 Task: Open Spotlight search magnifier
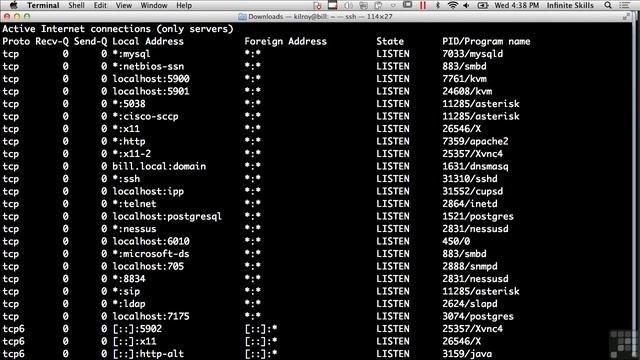[608, 5]
